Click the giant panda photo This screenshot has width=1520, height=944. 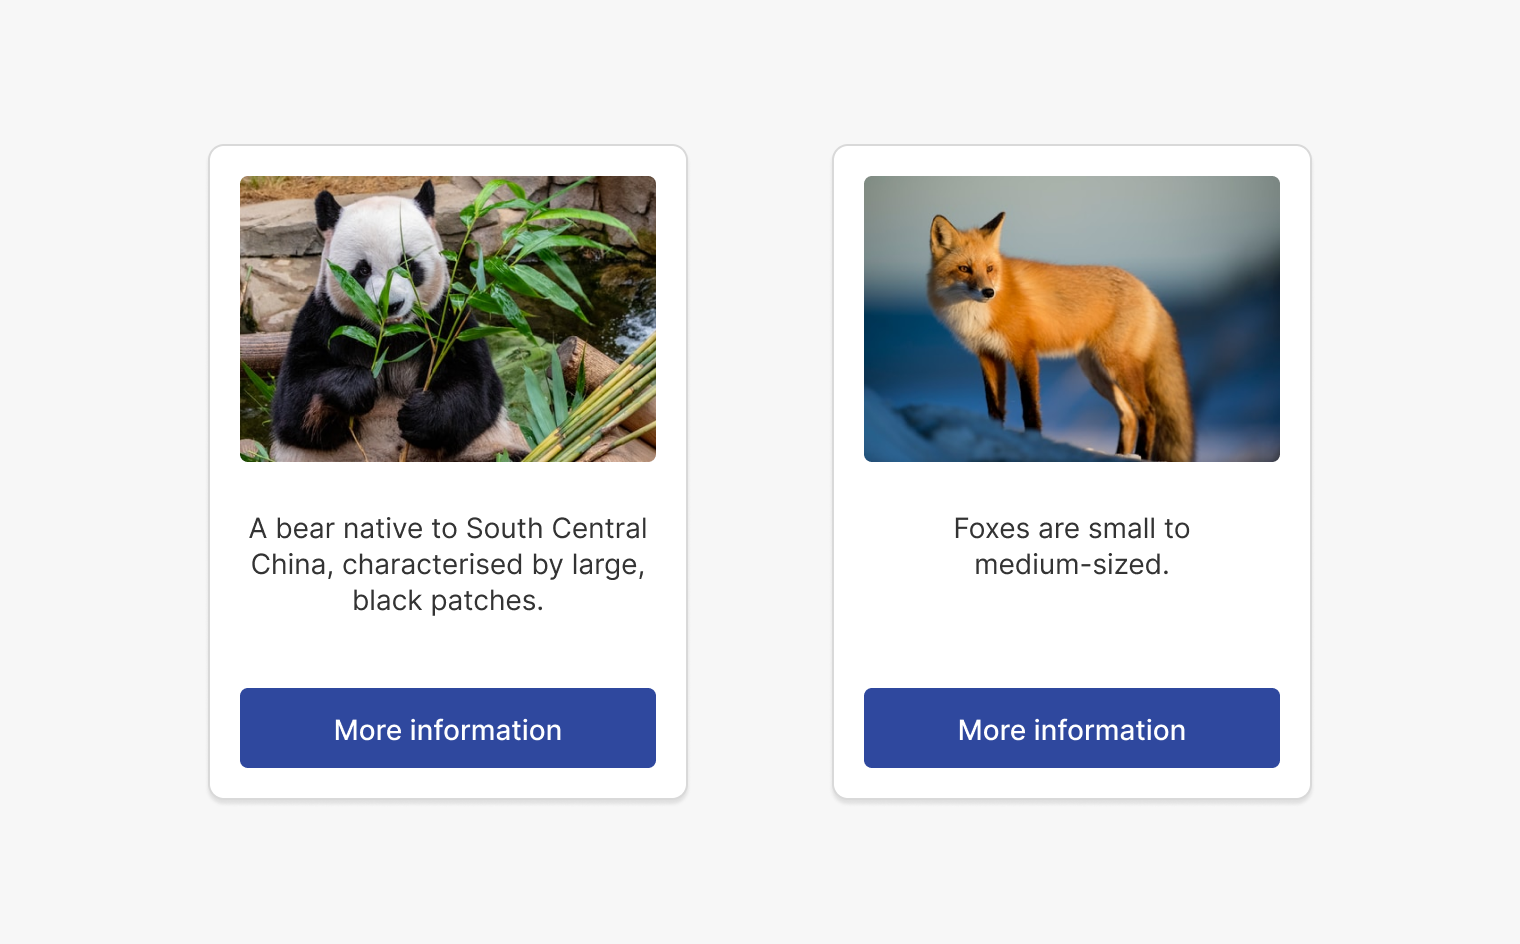point(448,319)
